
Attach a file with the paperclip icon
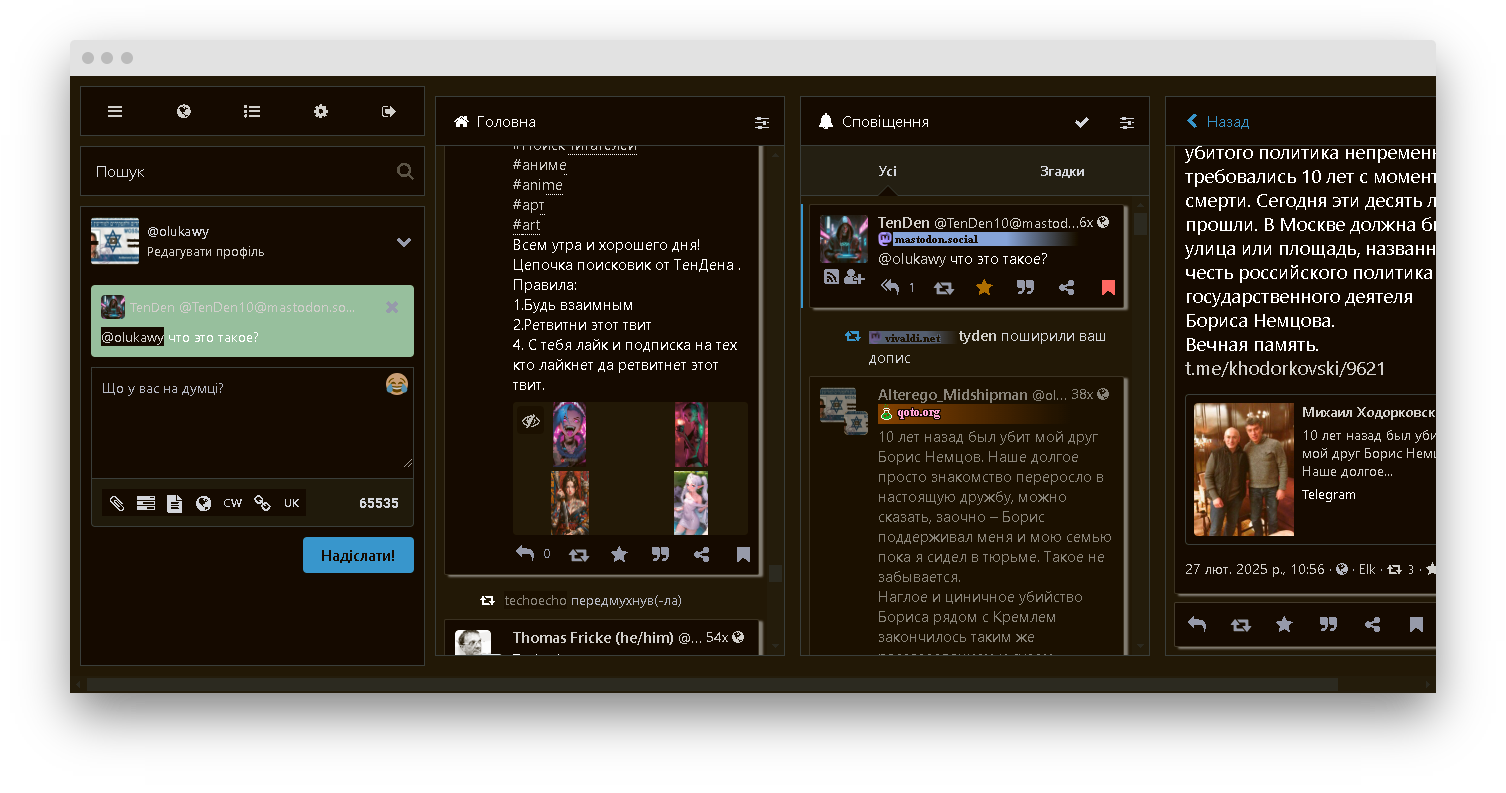(117, 503)
